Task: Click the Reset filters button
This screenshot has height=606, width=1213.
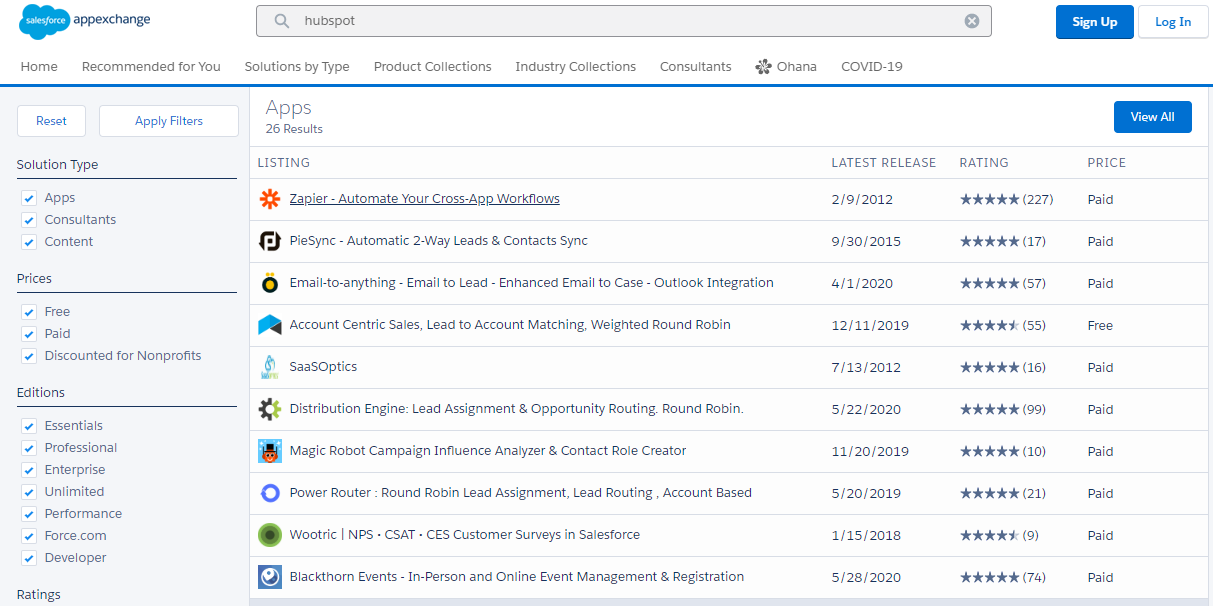Action: (51, 121)
